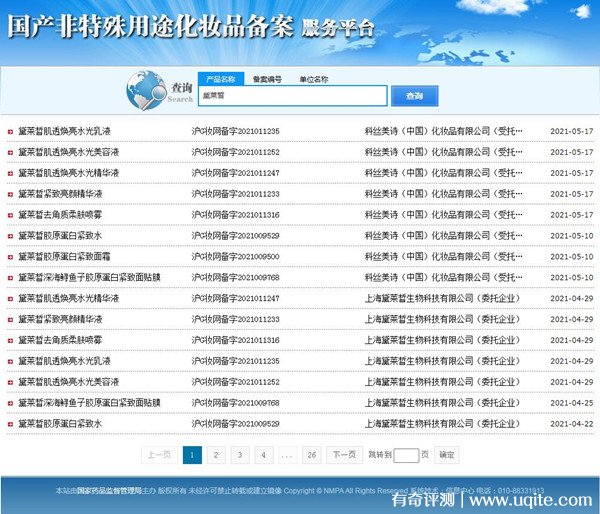Click red bullet beside 2021-04-25 鲟鱼子面贴膜 row

[10, 403]
